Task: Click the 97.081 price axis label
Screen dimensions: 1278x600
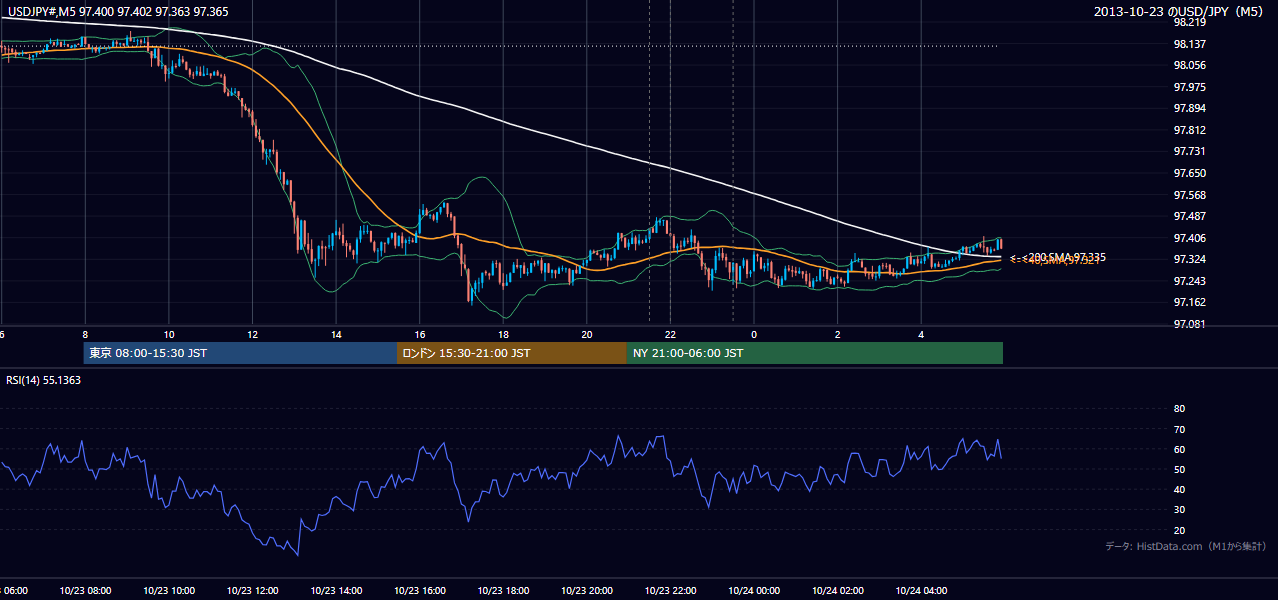Action: tap(1189, 324)
